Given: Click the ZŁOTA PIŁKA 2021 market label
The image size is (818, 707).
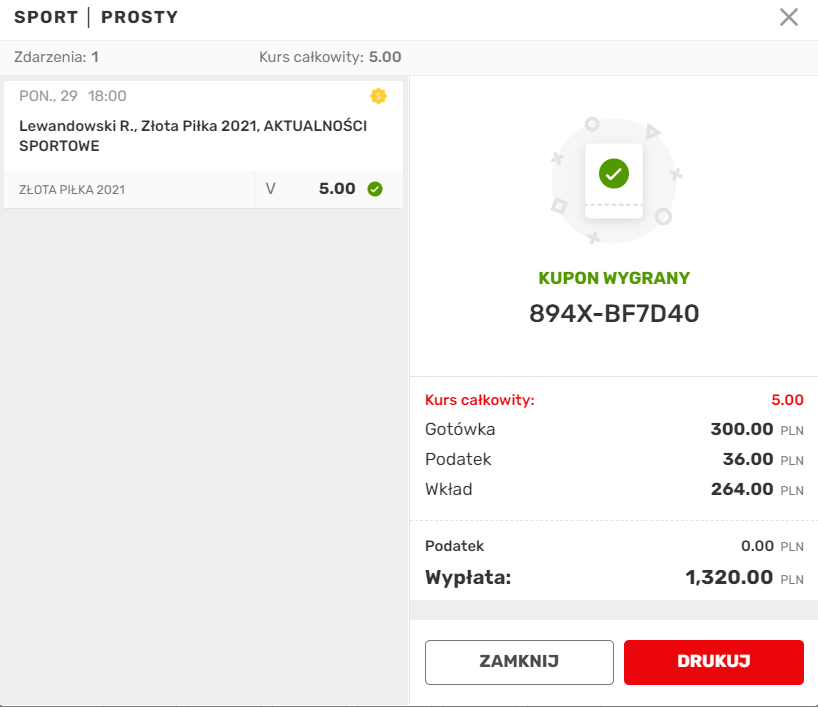Looking at the screenshot, I should click(72, 189).
